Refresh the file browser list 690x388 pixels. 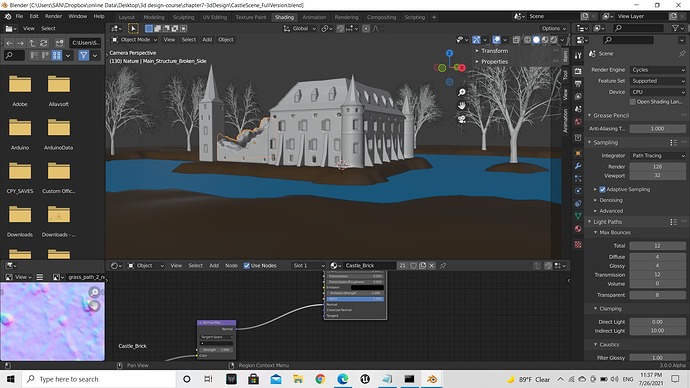point(44,43)
